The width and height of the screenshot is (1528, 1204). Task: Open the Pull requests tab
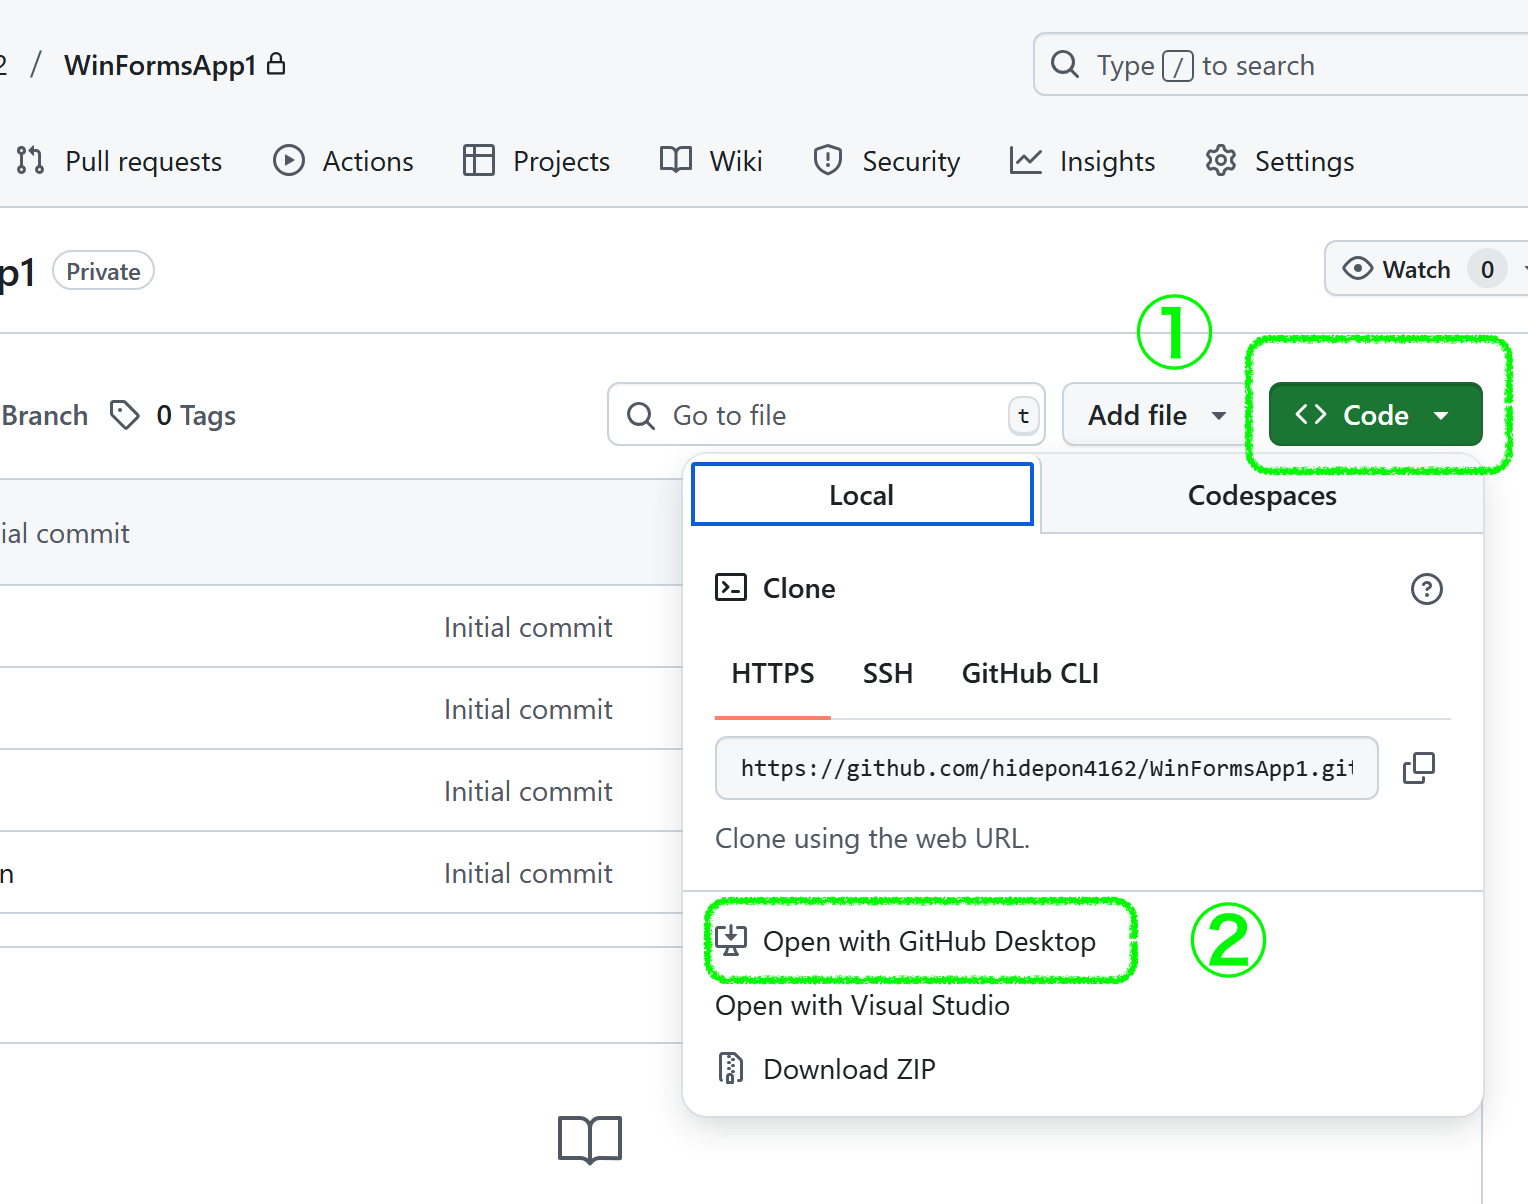pyautogui.click(x=120, y=161)
